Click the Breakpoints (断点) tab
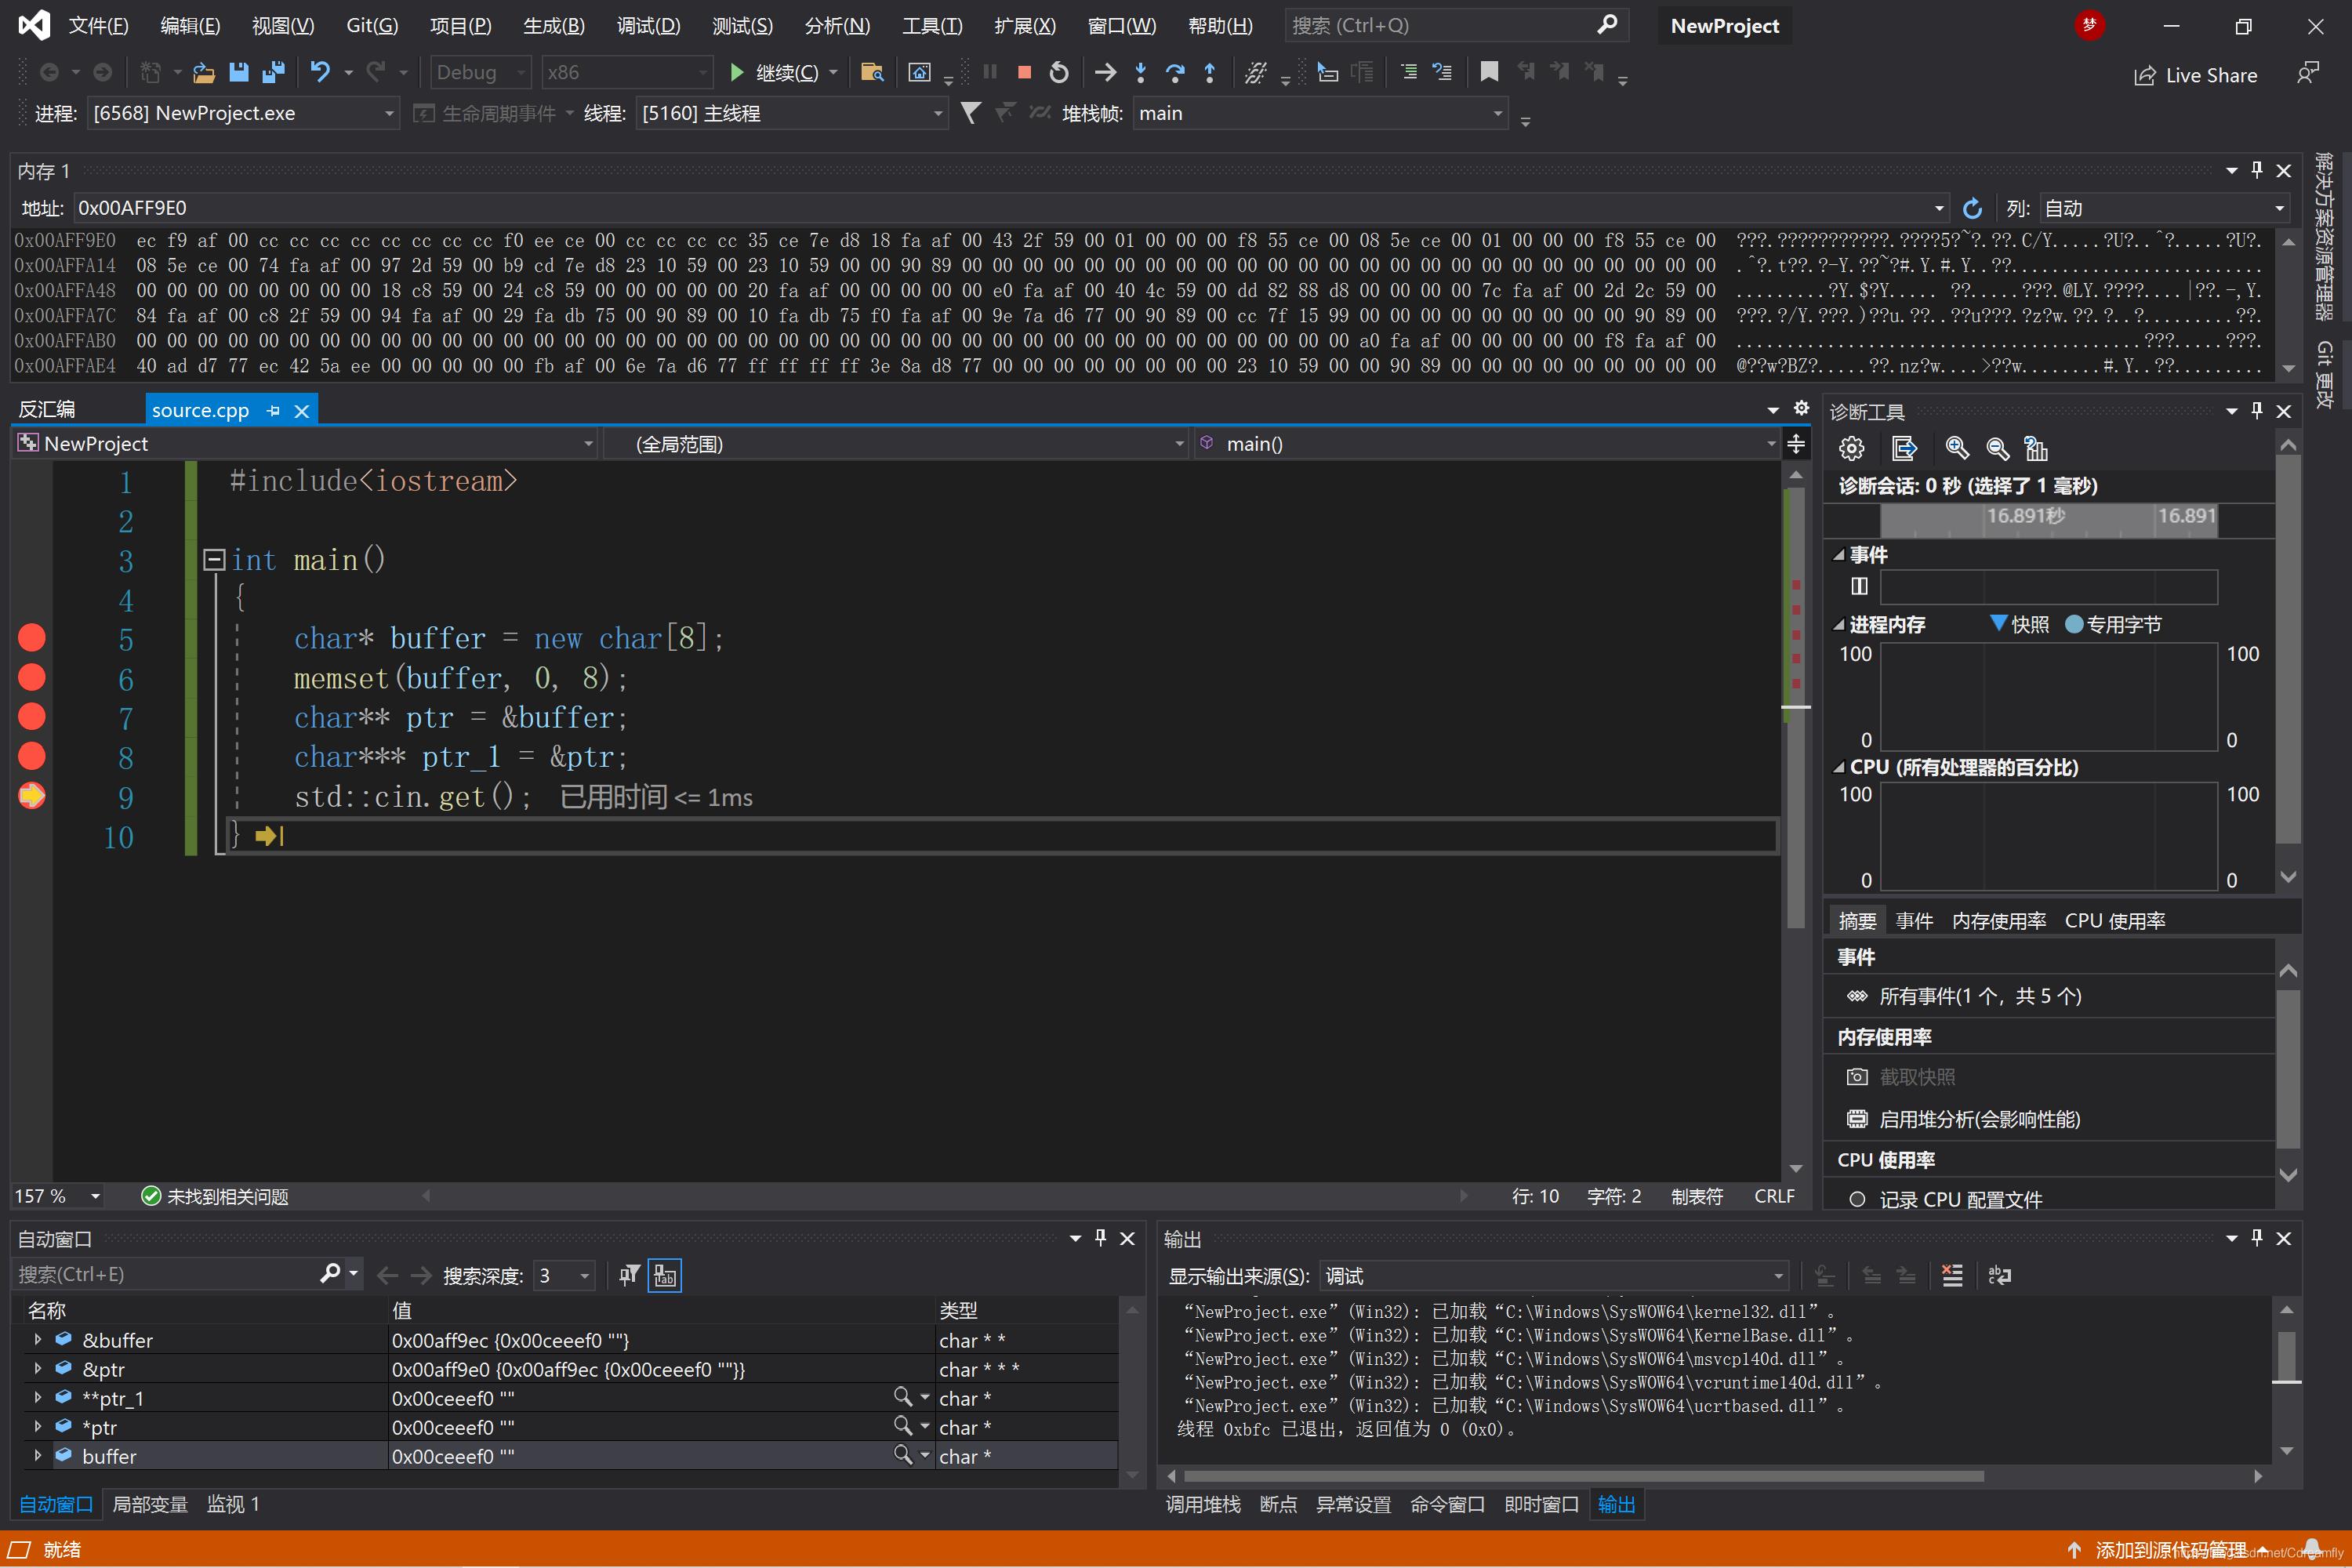Image resolution: width=2352 pixels, height=1568 pixels. [1278, 1504]
